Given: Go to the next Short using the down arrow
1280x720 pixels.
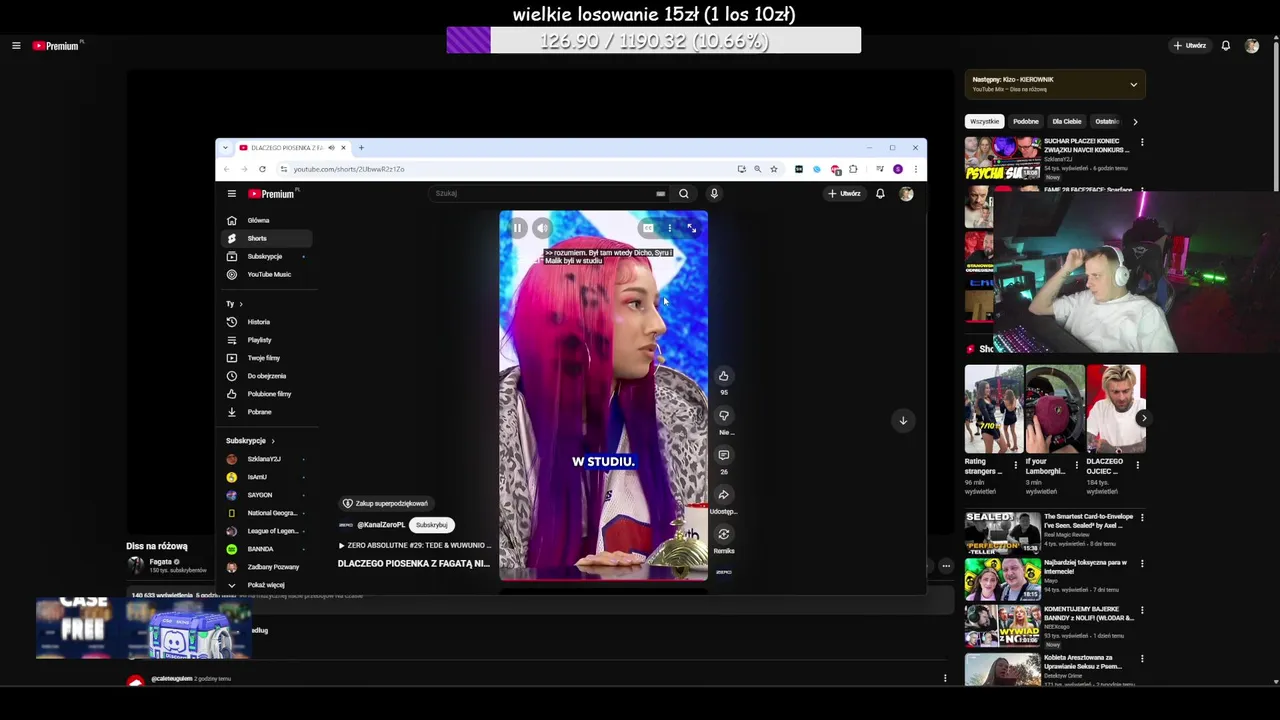Looking at the screenshot, I should pos(903,420).
